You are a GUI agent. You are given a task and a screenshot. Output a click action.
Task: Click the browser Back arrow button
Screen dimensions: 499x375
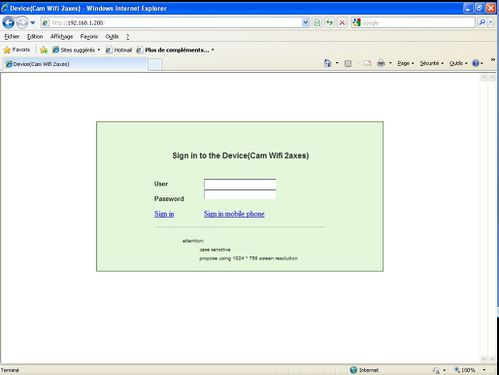coord(8,23)
